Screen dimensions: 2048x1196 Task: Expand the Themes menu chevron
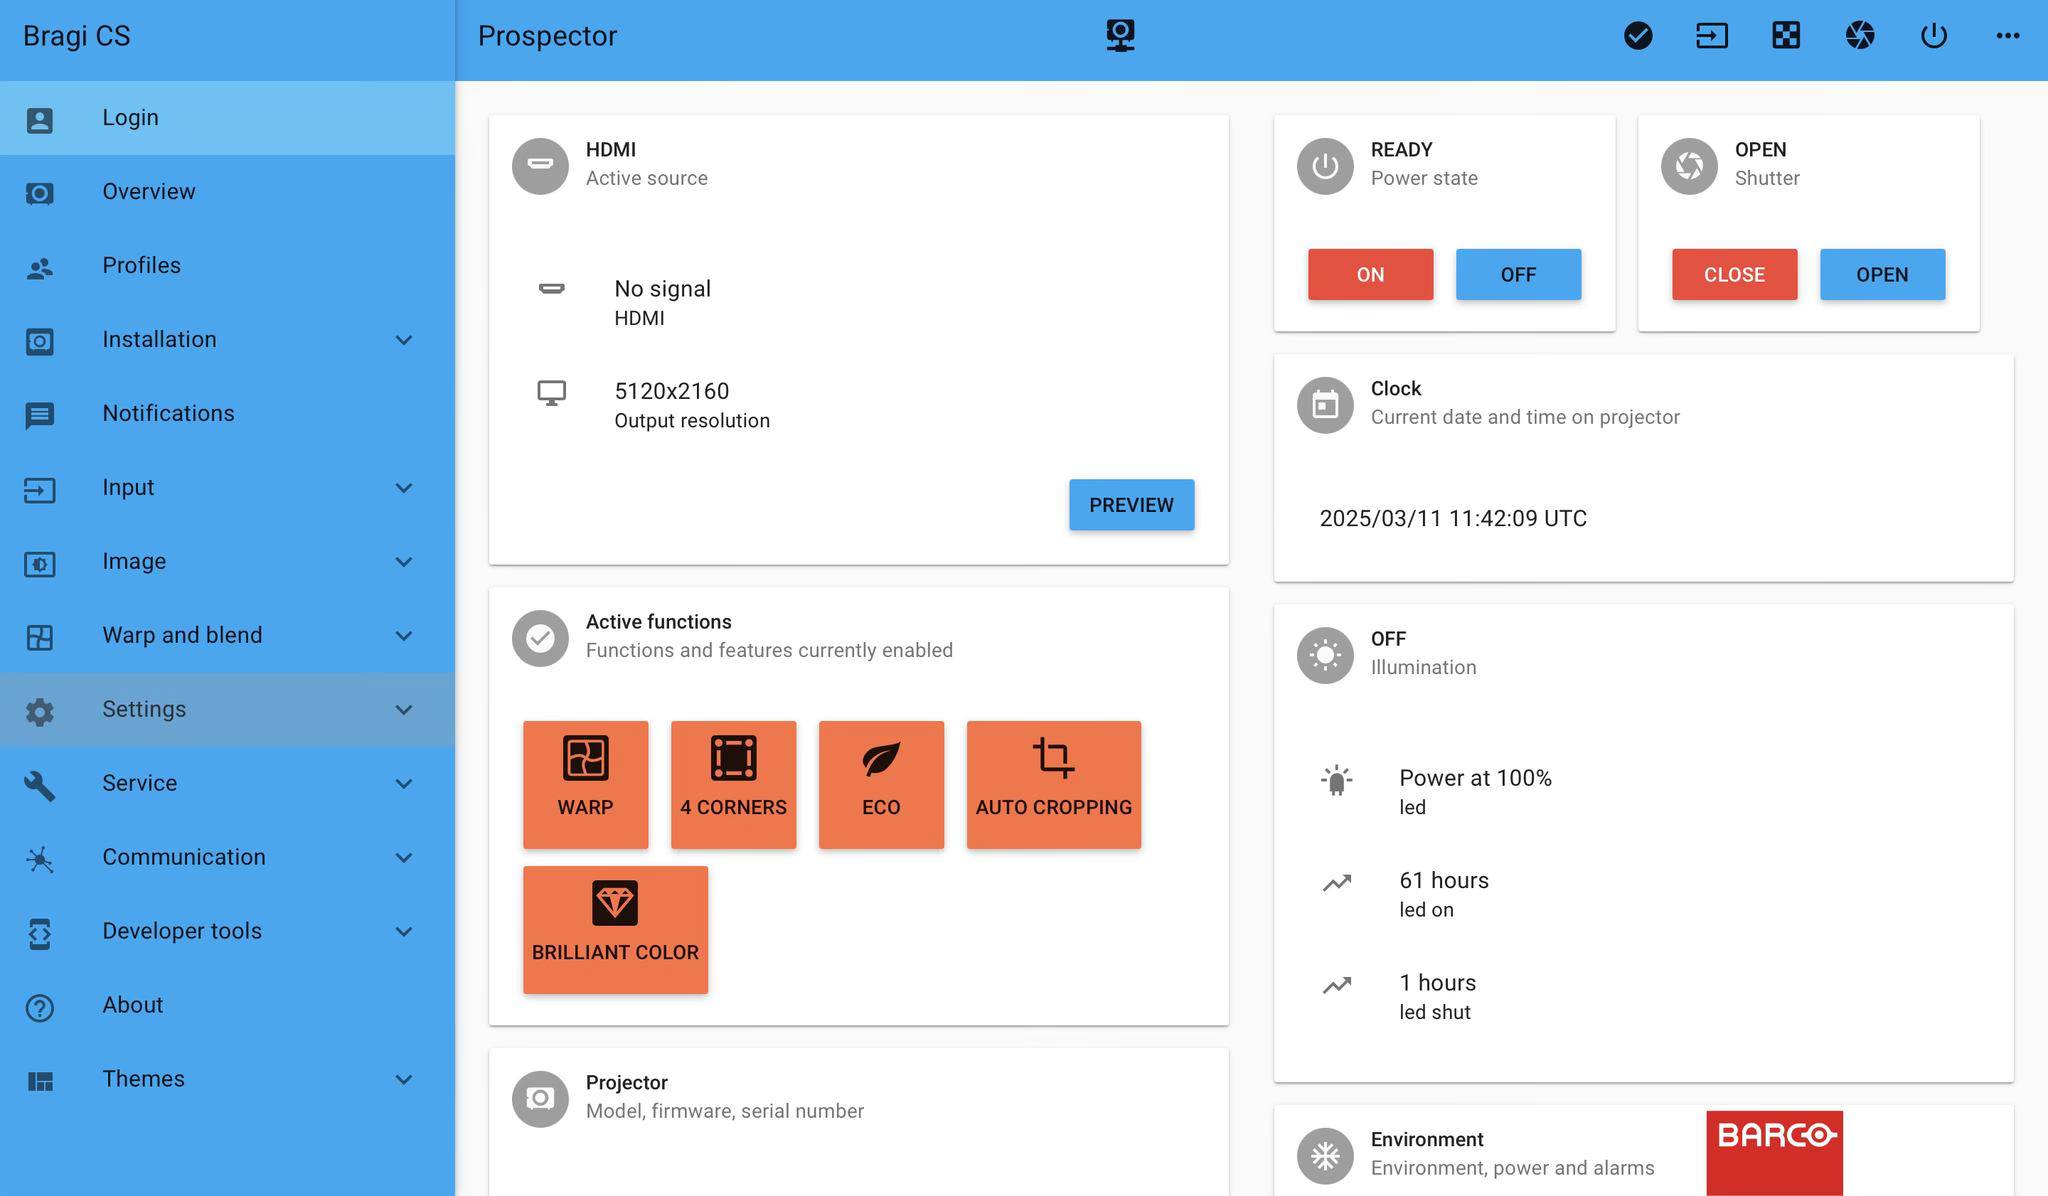tap(404, 1080)
